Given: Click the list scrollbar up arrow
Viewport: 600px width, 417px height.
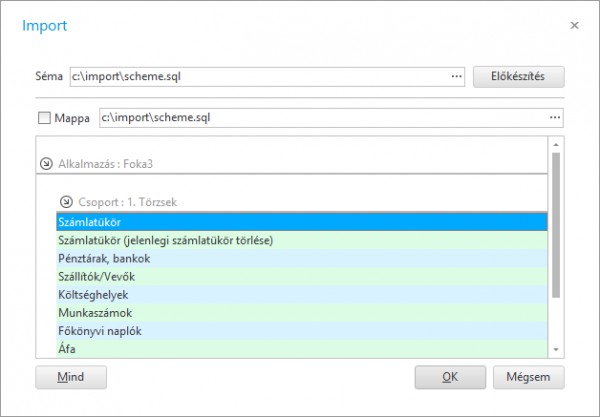Looking at the screenshot, I should pyautogui.click(x=556, y=145).
